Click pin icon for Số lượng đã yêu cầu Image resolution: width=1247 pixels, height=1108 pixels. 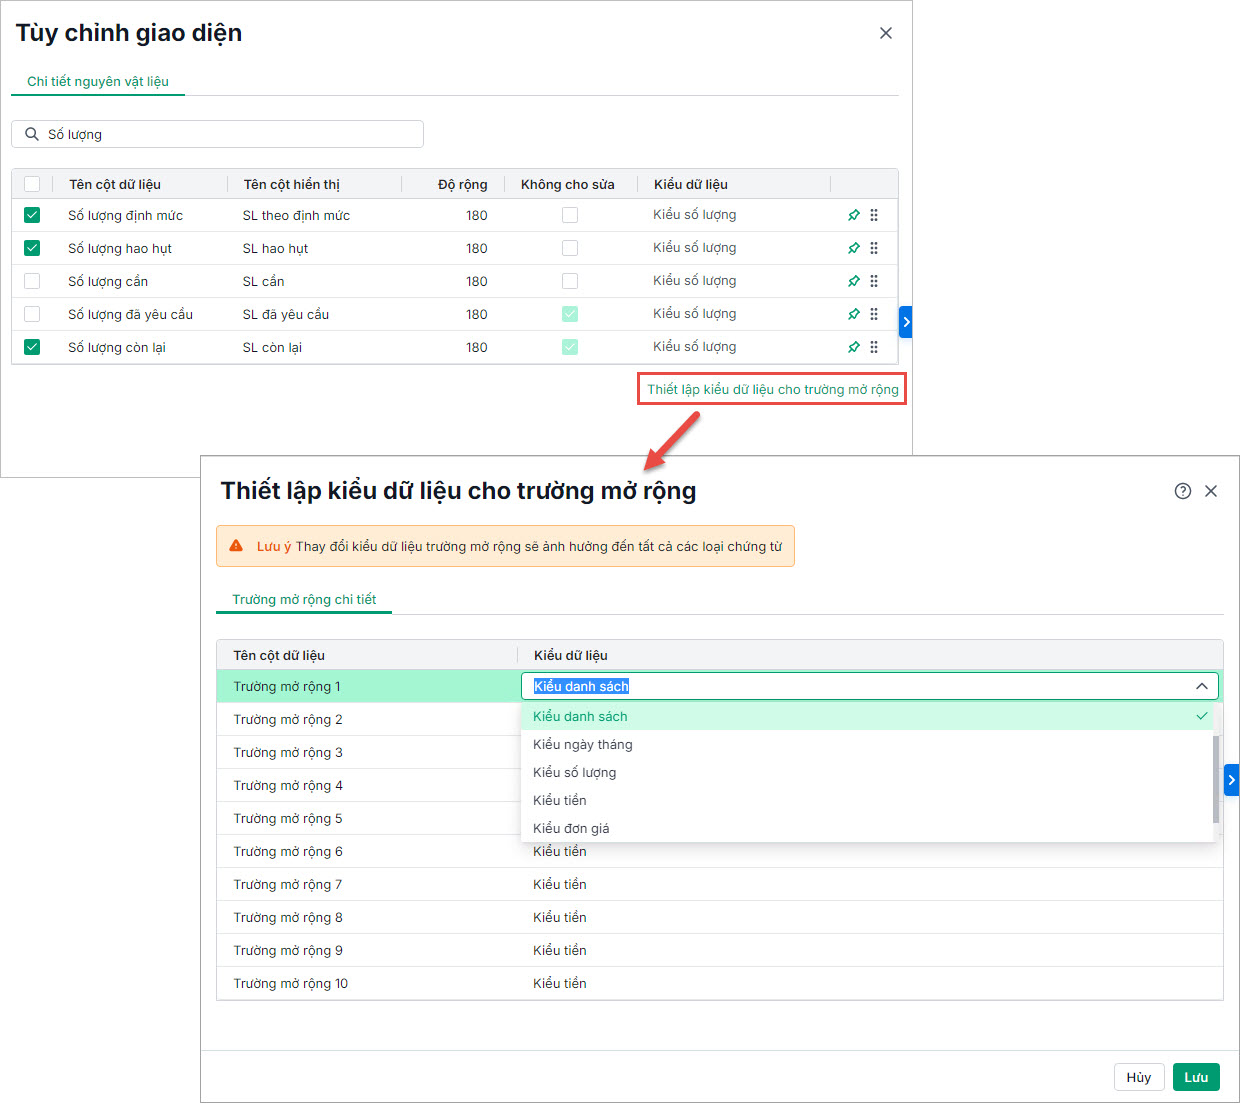click(x=853, y=314)
